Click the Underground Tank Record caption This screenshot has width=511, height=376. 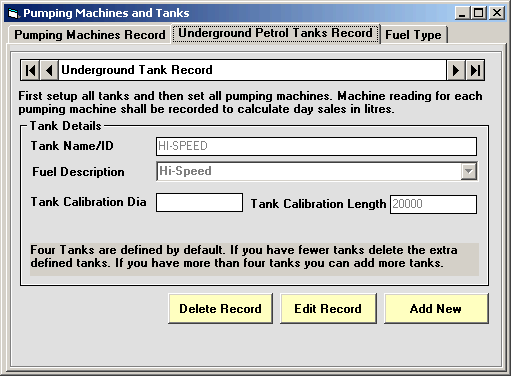click(137, 70)
